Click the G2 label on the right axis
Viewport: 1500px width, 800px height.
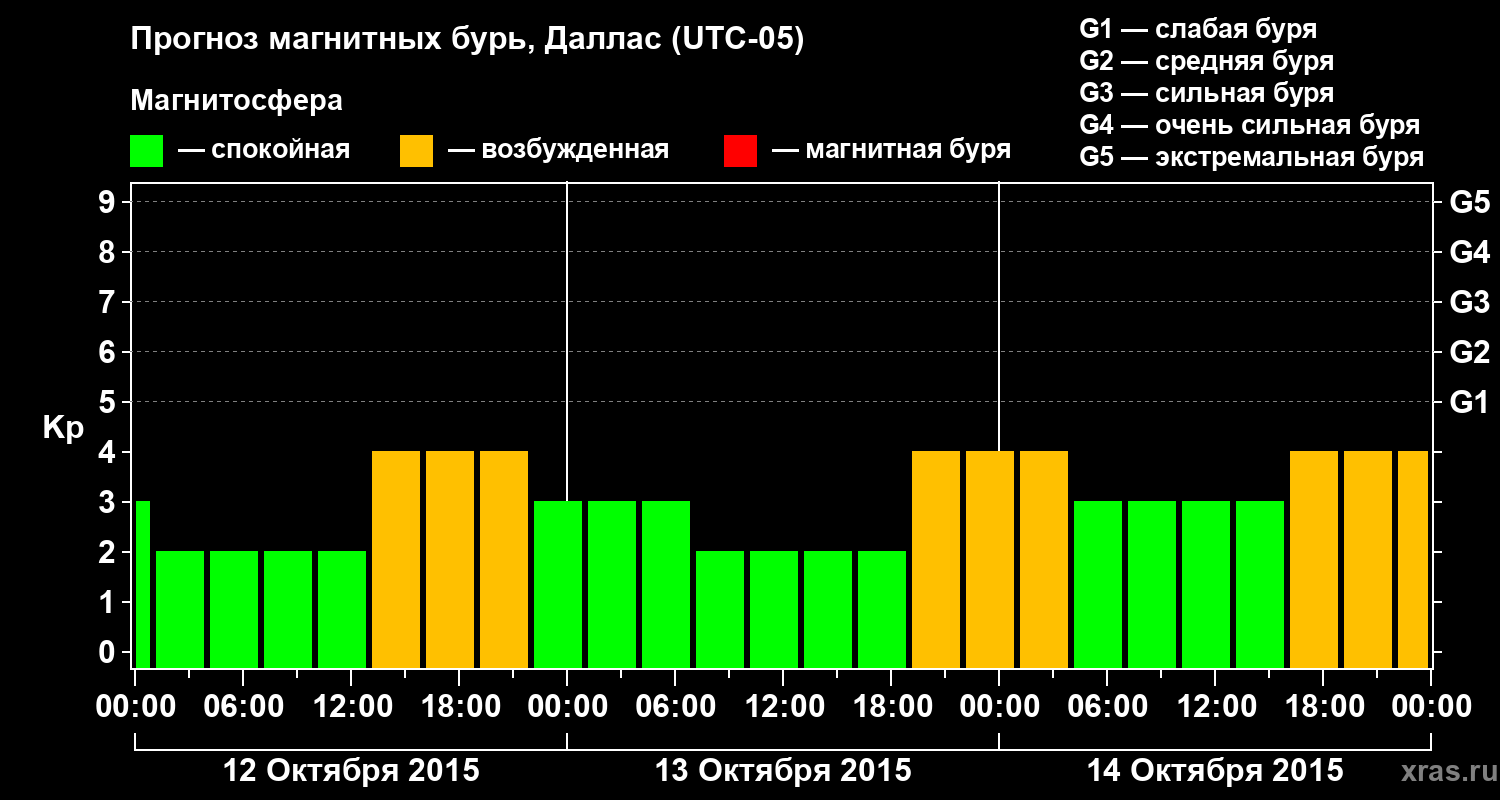click(x=1469, y=352)
